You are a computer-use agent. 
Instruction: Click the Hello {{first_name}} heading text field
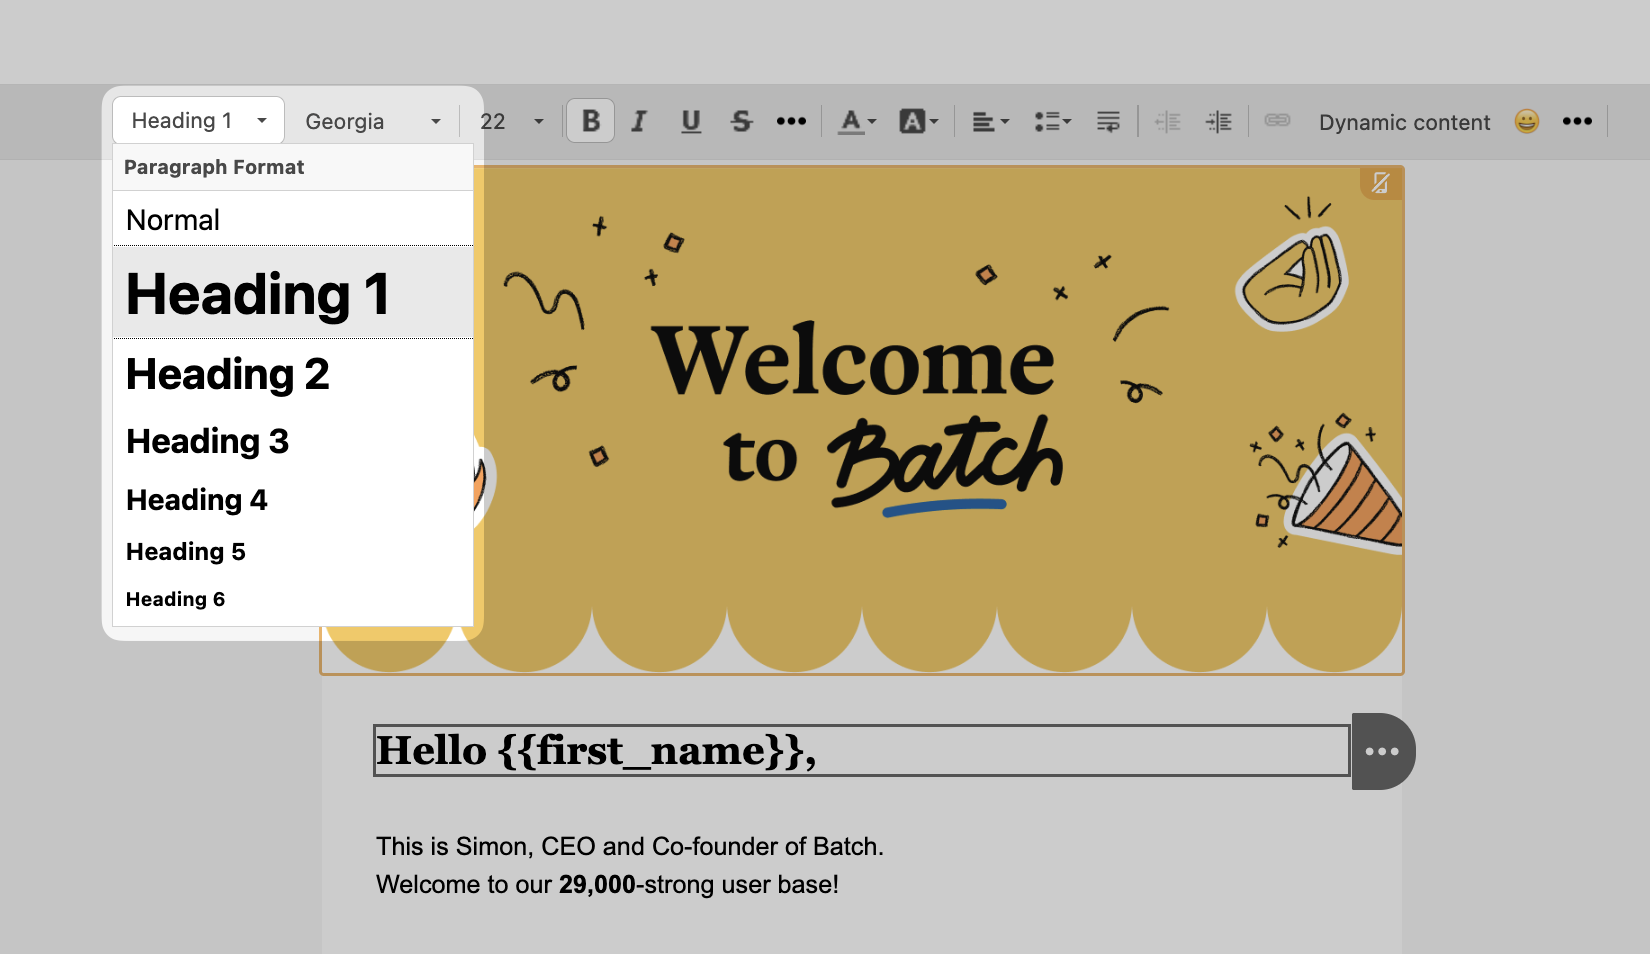860,751
